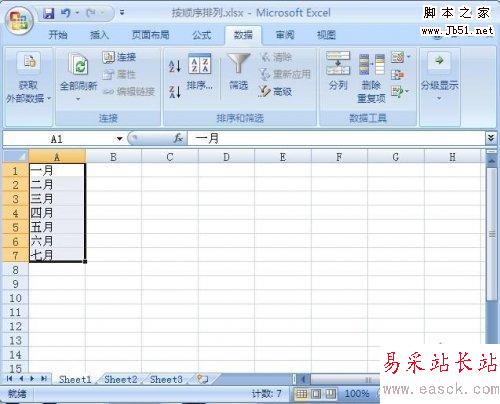Switch to Page Layout view in status bar

pos(316,394)
